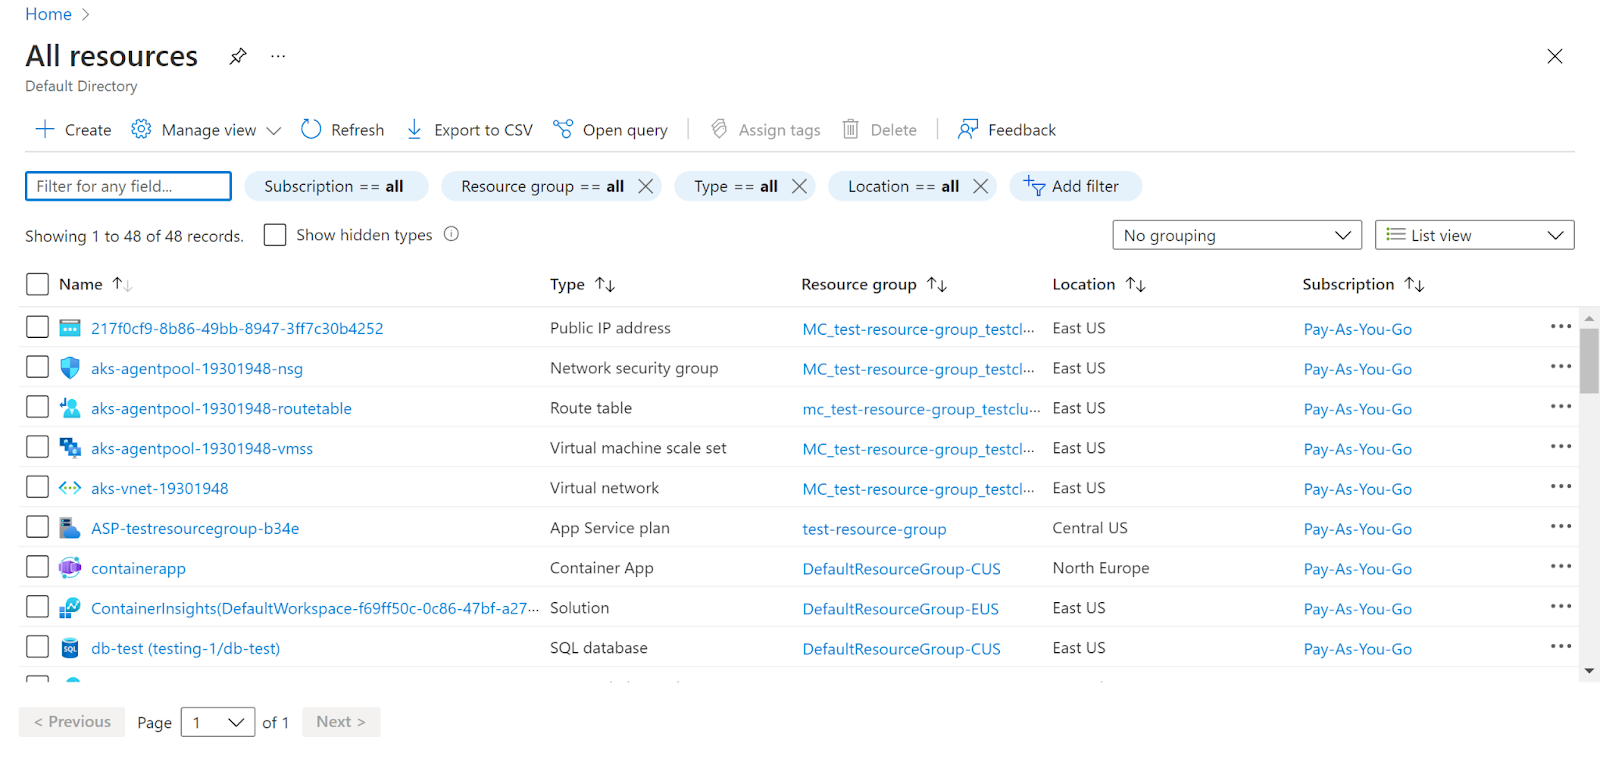1600x762 pixels.
Task: Export resource list to CSV
Action: (x=470, y=130)
